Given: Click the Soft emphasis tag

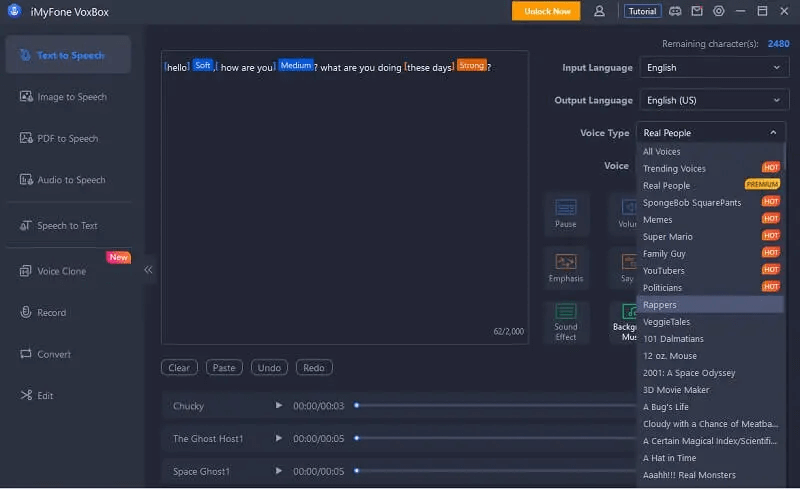Looking at the screenshot, I should click(x=203, y=65).
